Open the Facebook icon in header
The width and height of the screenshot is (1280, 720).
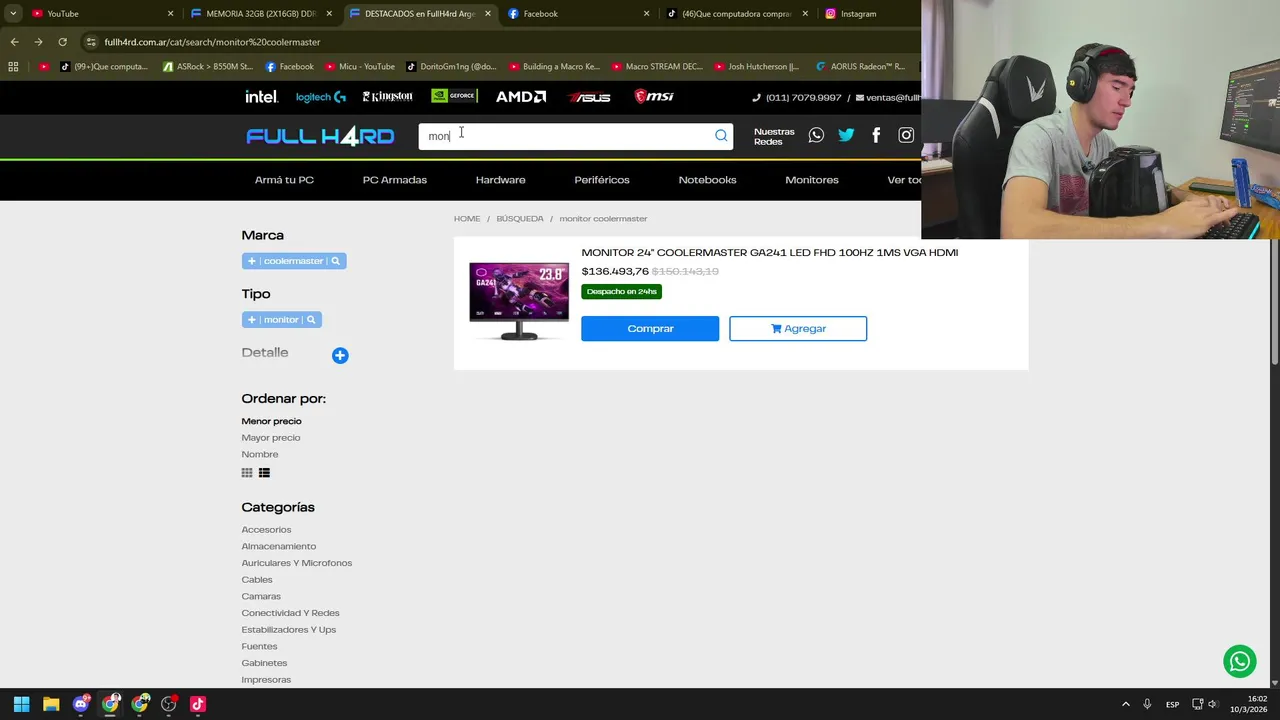tap(876, 135)
